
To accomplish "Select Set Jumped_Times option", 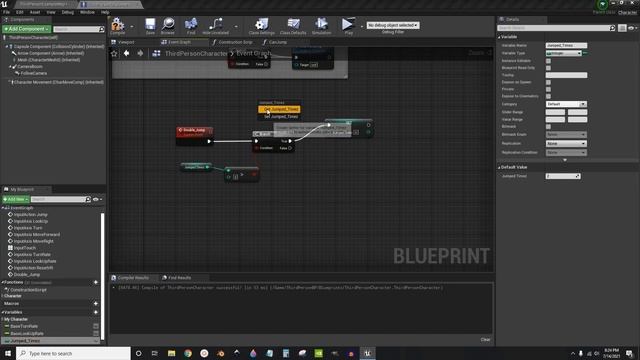I will [x=280, y=117].
